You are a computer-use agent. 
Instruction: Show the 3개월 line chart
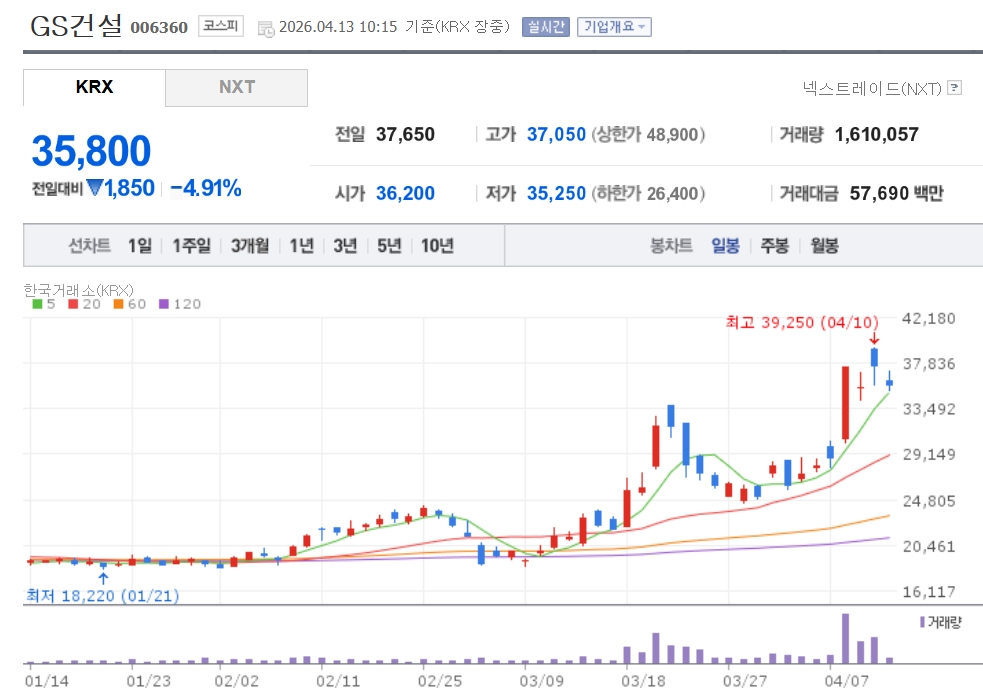click(x=249, y=246)
